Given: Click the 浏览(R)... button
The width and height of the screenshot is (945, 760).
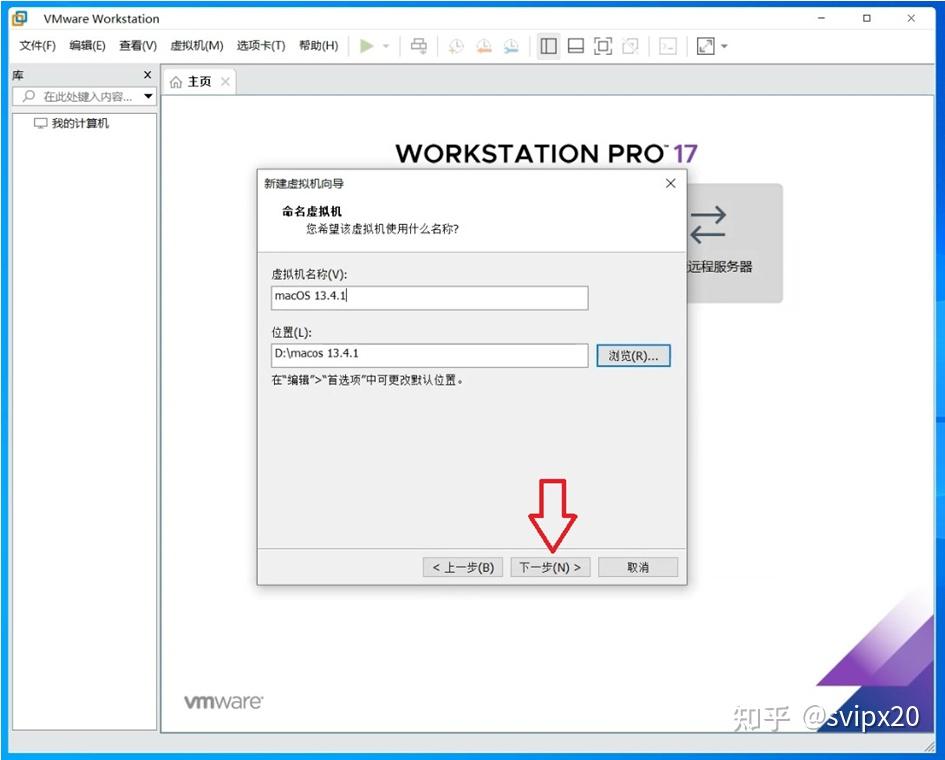Looking at the screenshot, I should (633, 356).
